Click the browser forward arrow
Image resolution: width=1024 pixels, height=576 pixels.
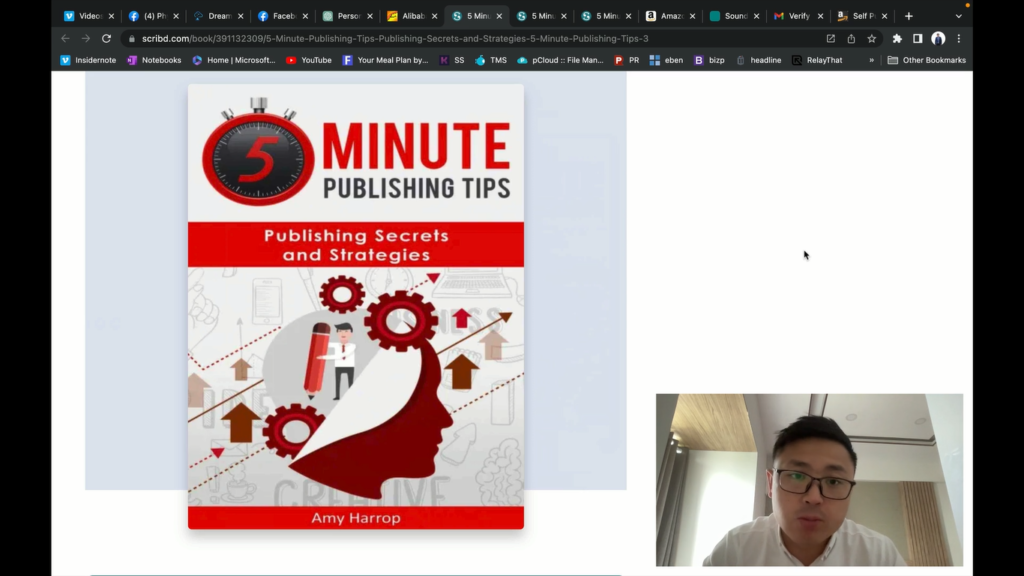[x=86, y=39]
